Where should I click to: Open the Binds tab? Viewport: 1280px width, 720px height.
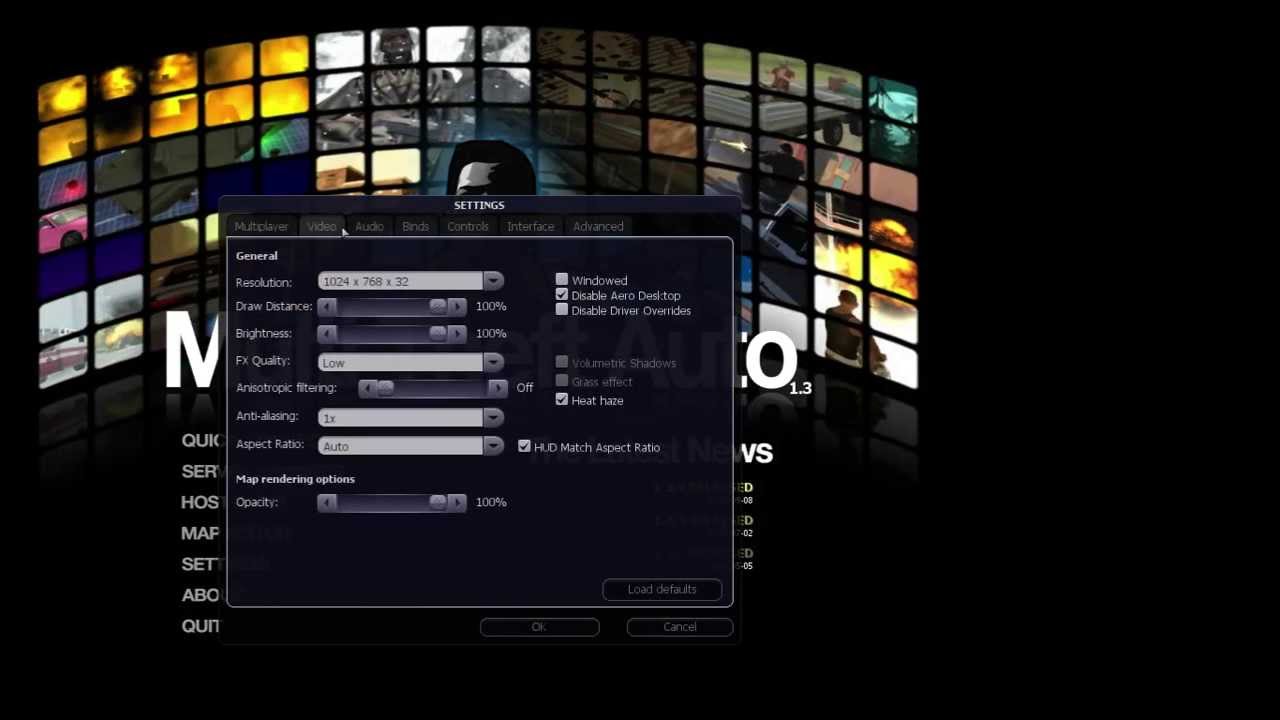click(x=415, y=227)
